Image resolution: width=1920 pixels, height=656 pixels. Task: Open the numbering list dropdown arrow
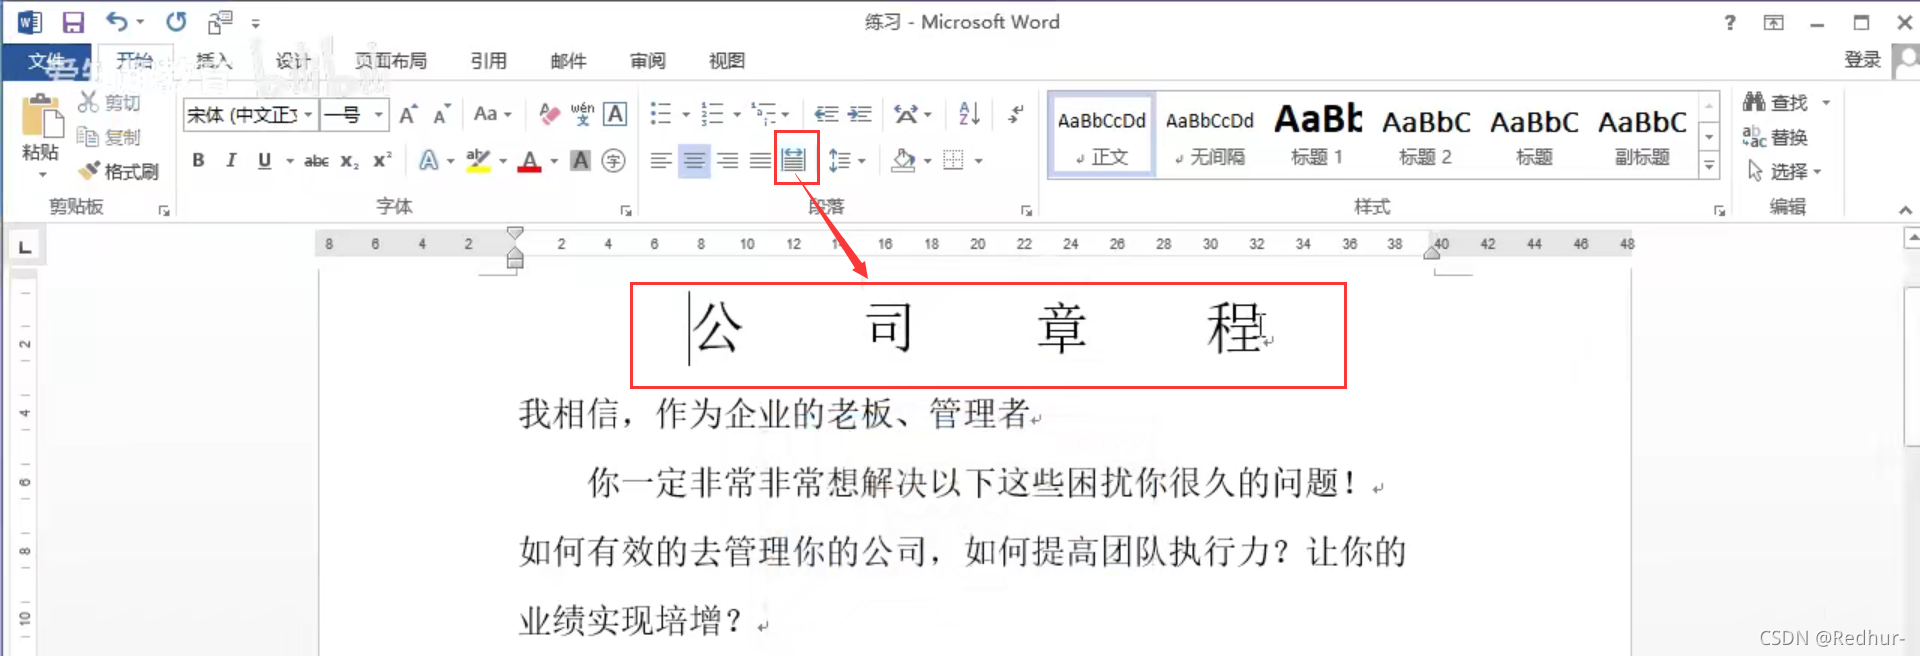click(x=737, y=114)
